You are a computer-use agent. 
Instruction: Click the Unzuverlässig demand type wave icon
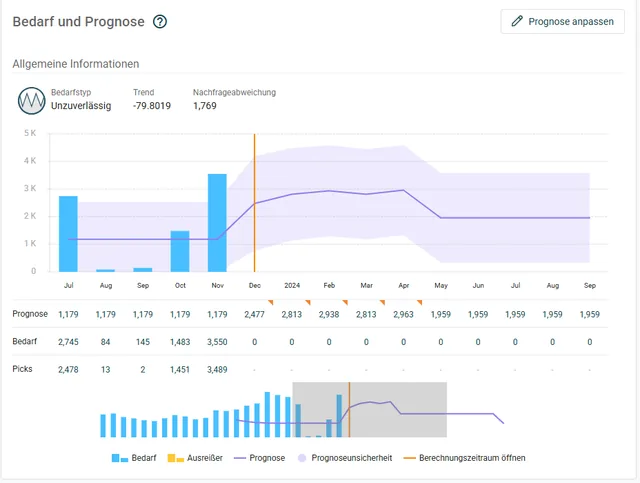[x=31, y=100]
